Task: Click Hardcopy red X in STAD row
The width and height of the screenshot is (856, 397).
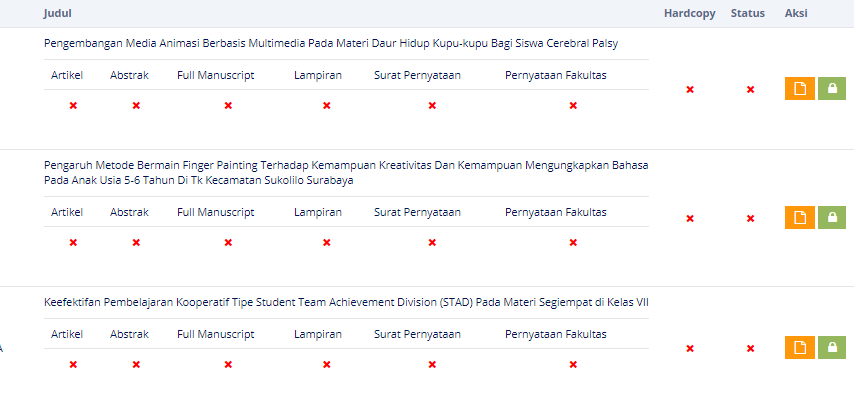Action: (690, 348)
